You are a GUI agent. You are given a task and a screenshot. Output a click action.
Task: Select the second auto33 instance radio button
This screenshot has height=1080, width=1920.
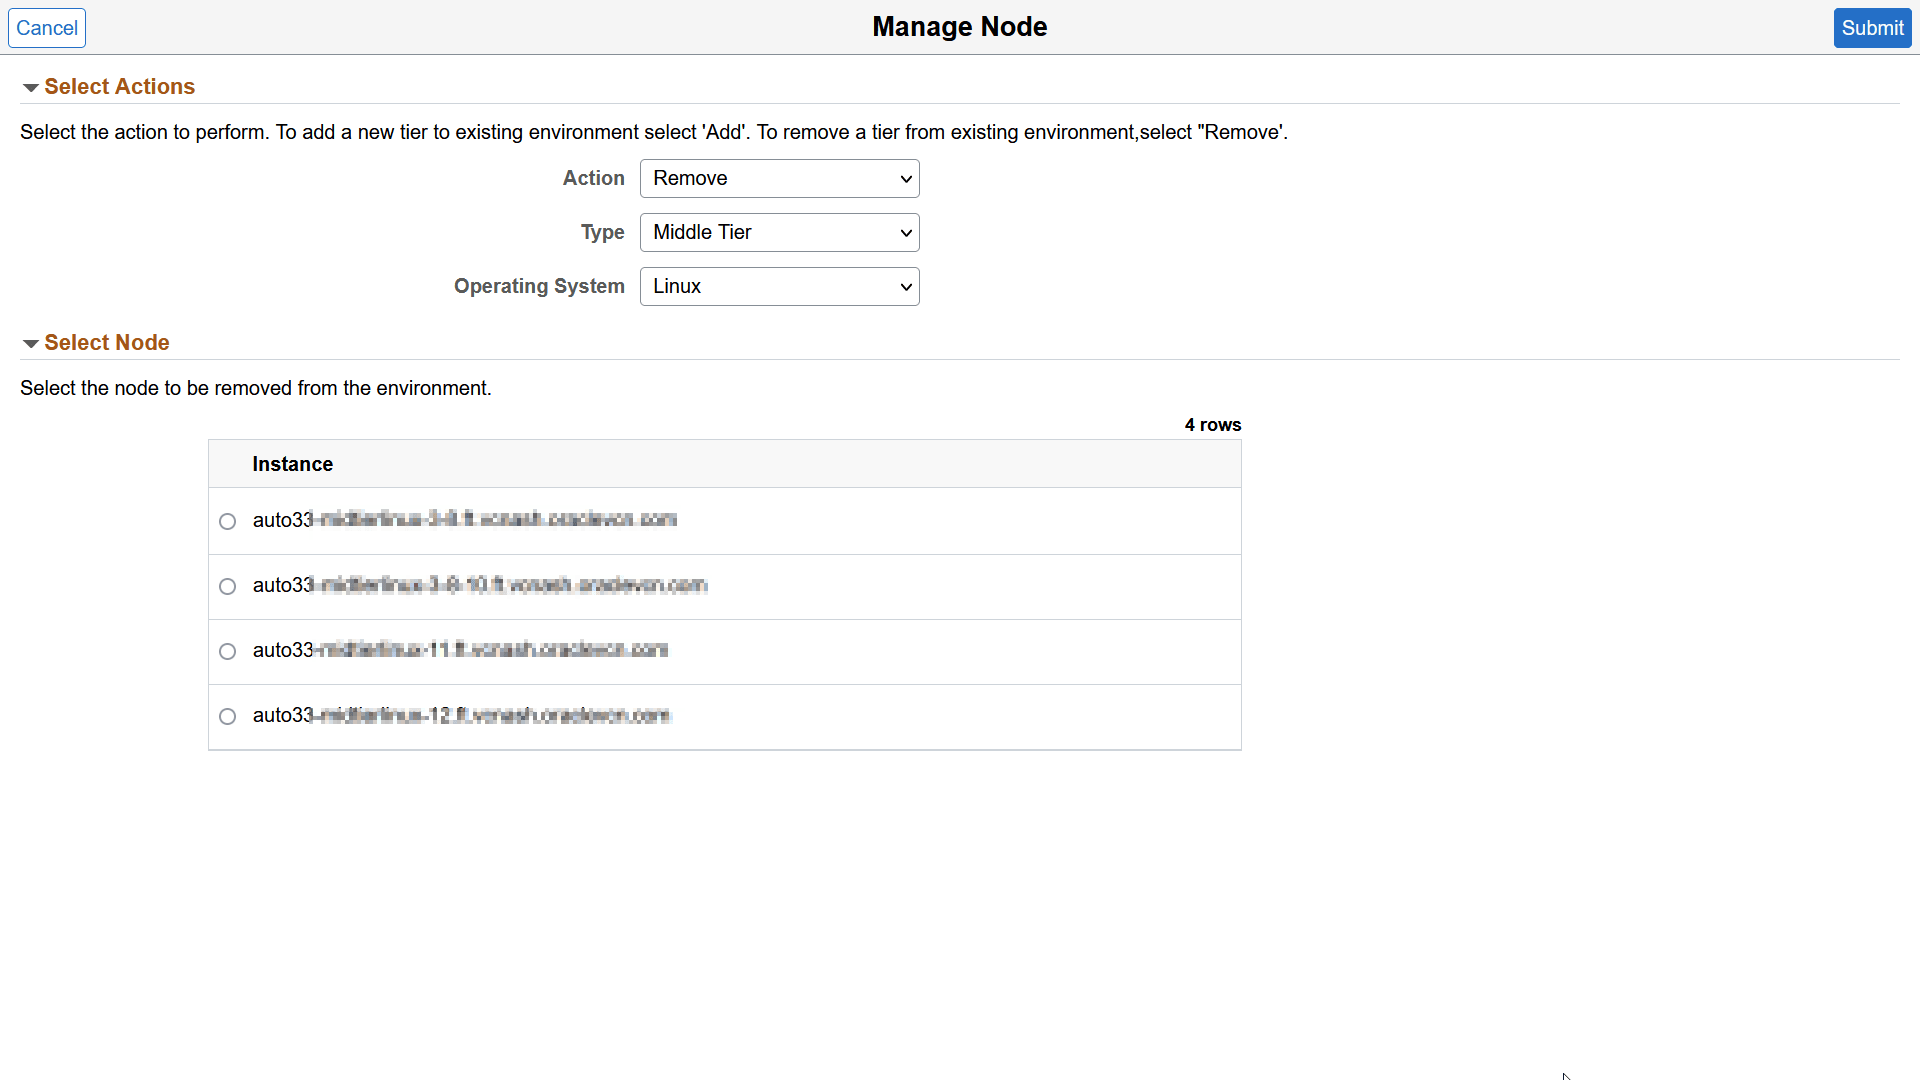(227, 587)
